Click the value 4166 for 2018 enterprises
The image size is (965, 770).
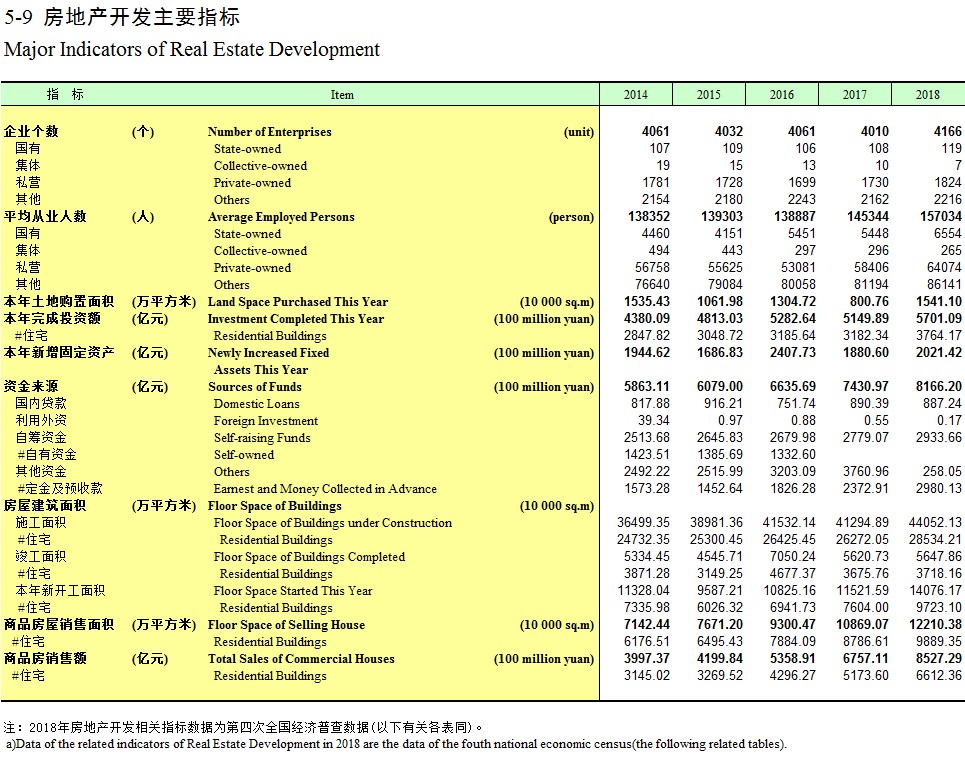(947, 131)
